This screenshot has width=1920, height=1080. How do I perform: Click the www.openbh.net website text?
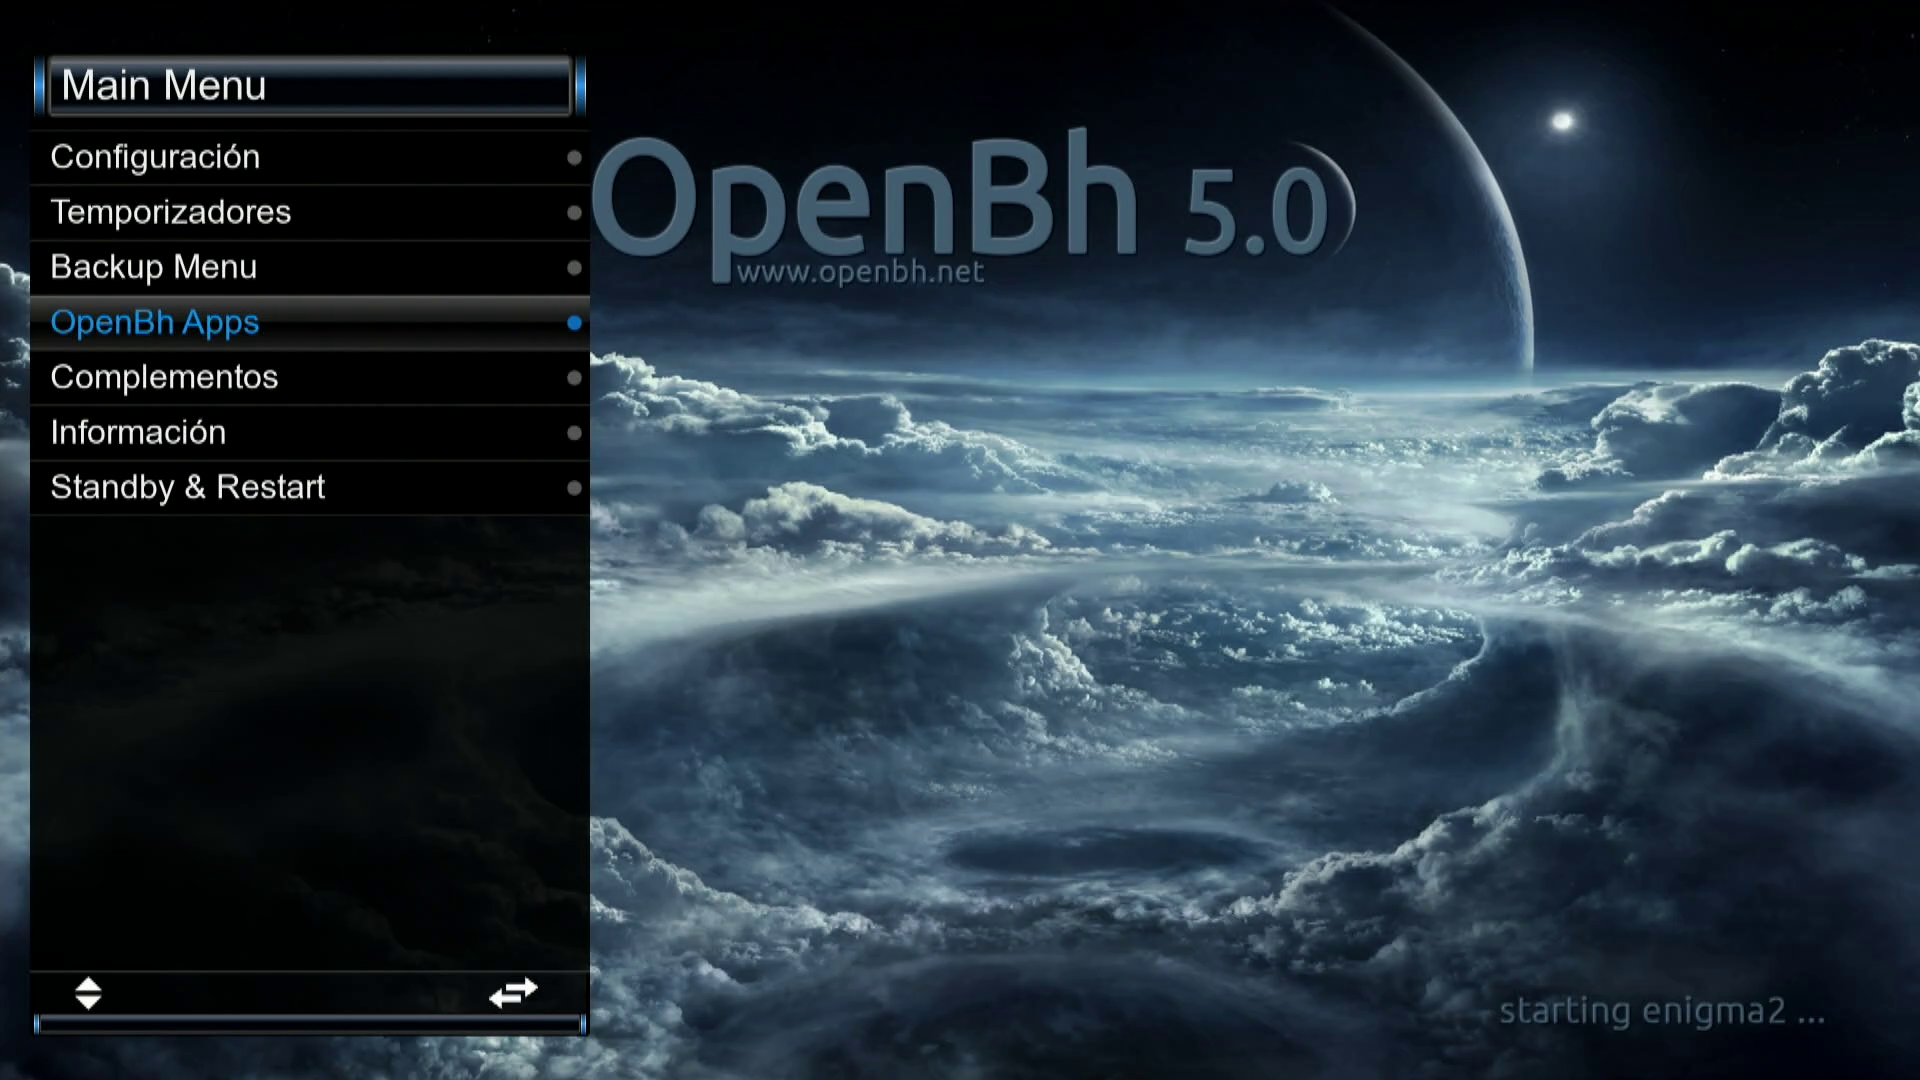coord(860,272)
